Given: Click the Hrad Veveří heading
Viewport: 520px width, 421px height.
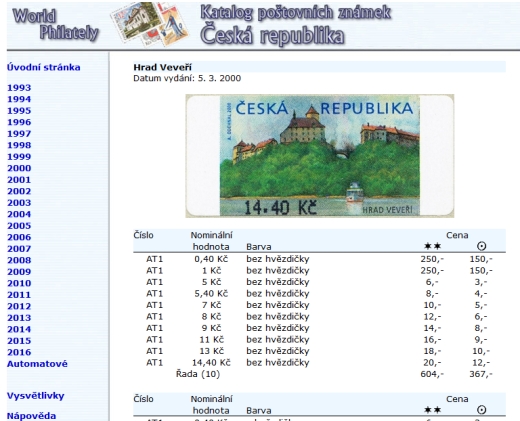Looking at the screenshot, I should [162, 67].
